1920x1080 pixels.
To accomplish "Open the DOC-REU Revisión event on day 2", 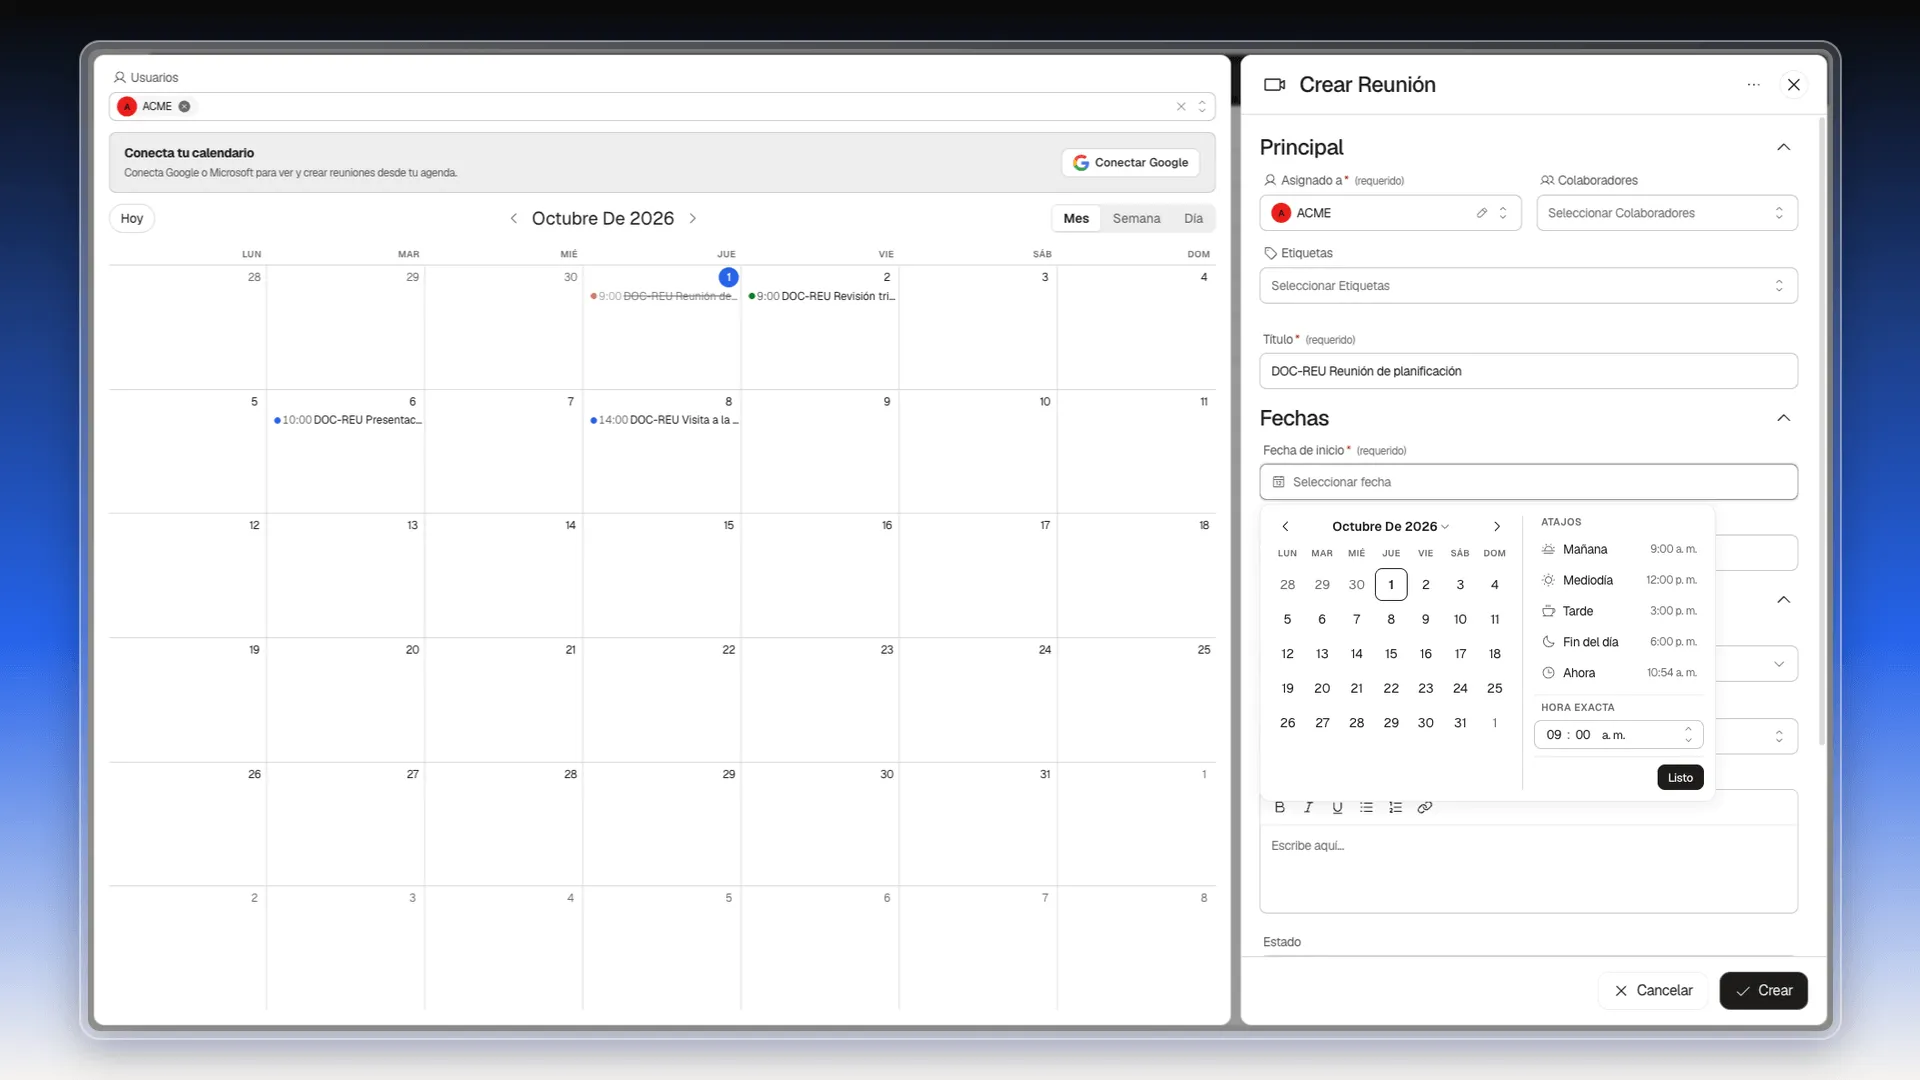I will point(822,296).
